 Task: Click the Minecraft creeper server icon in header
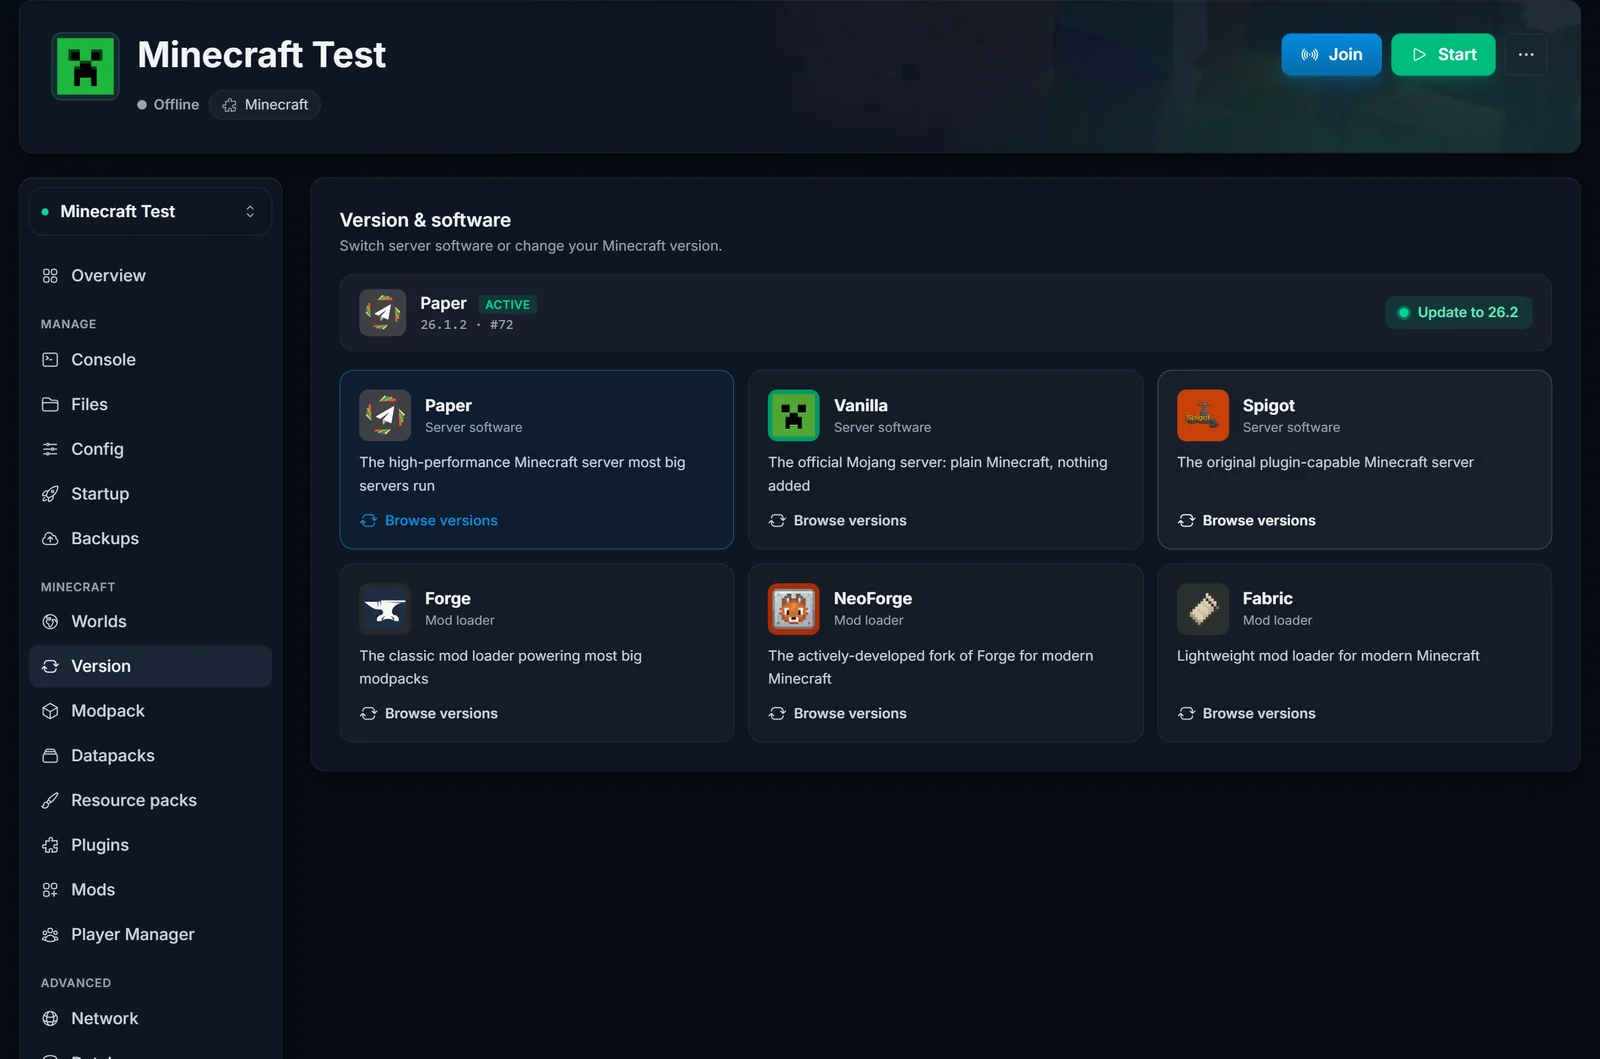(85, 67)
